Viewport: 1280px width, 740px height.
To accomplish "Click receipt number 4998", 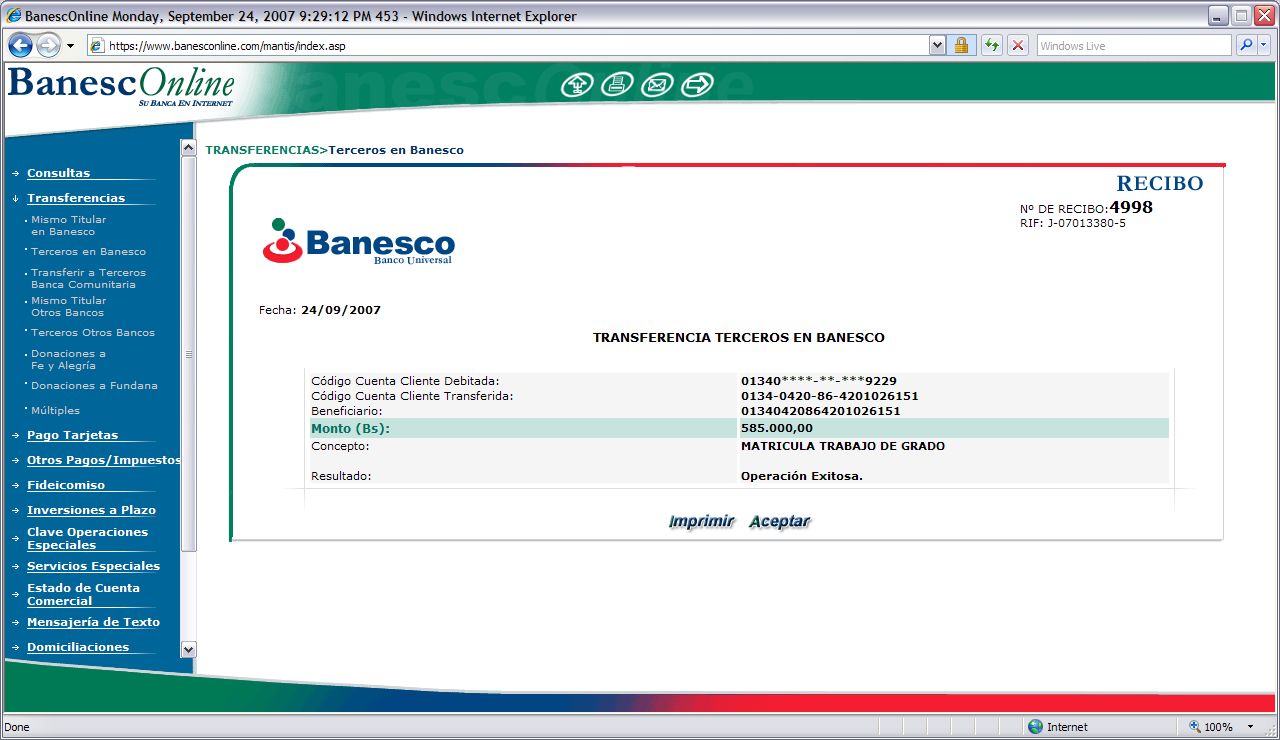I will coord(1131,207).
